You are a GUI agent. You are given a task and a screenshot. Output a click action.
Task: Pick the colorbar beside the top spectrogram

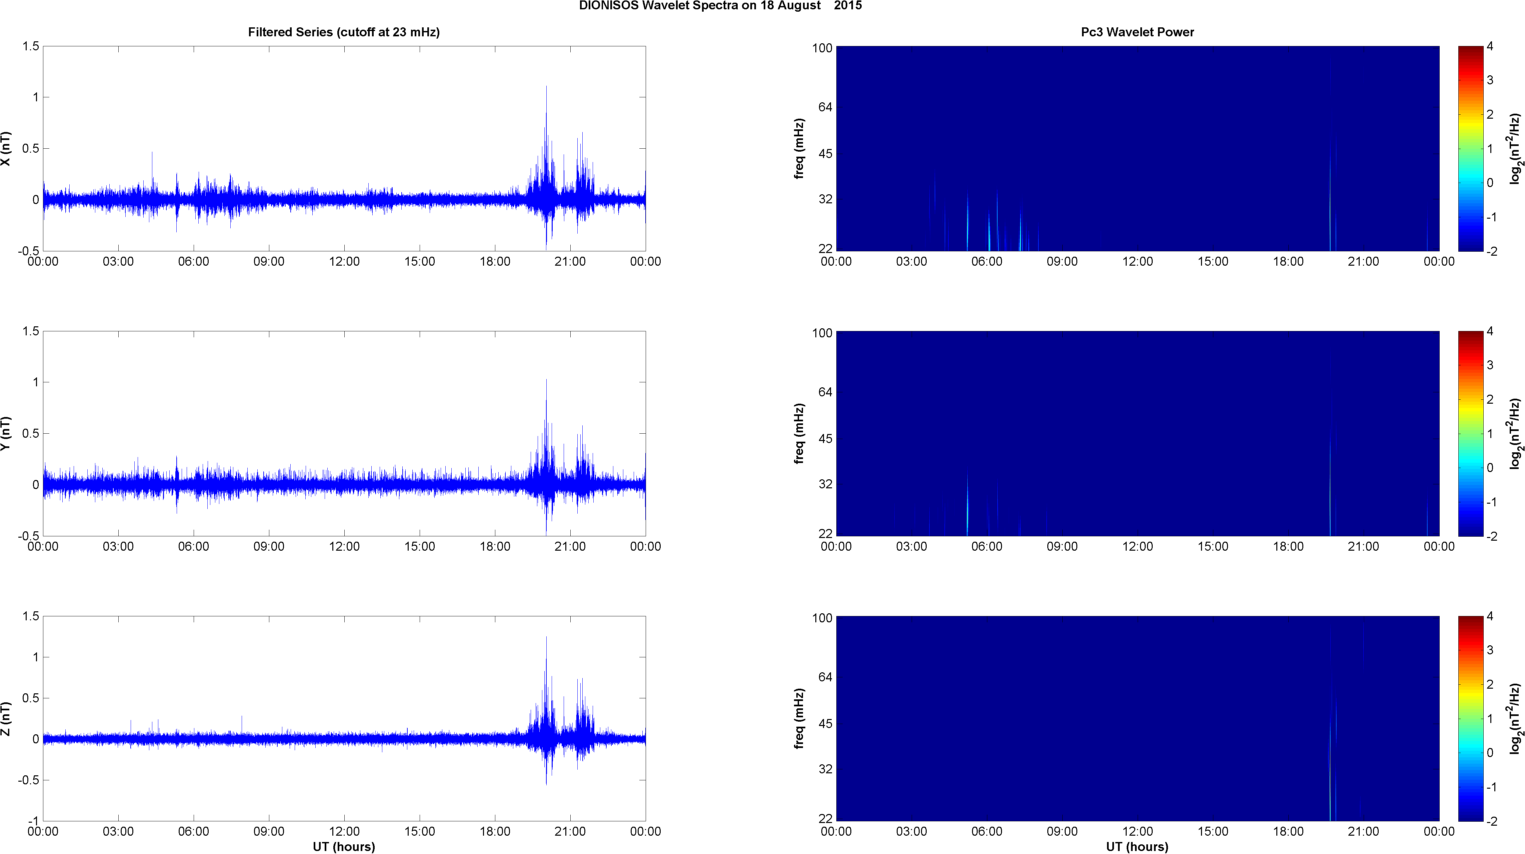click(x=1470, y=148)
